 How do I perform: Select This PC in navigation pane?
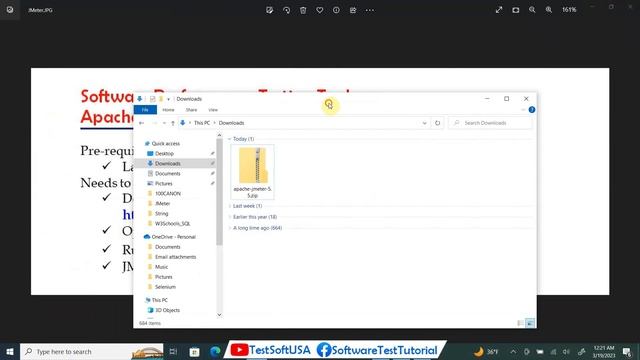tap(159, 300)
